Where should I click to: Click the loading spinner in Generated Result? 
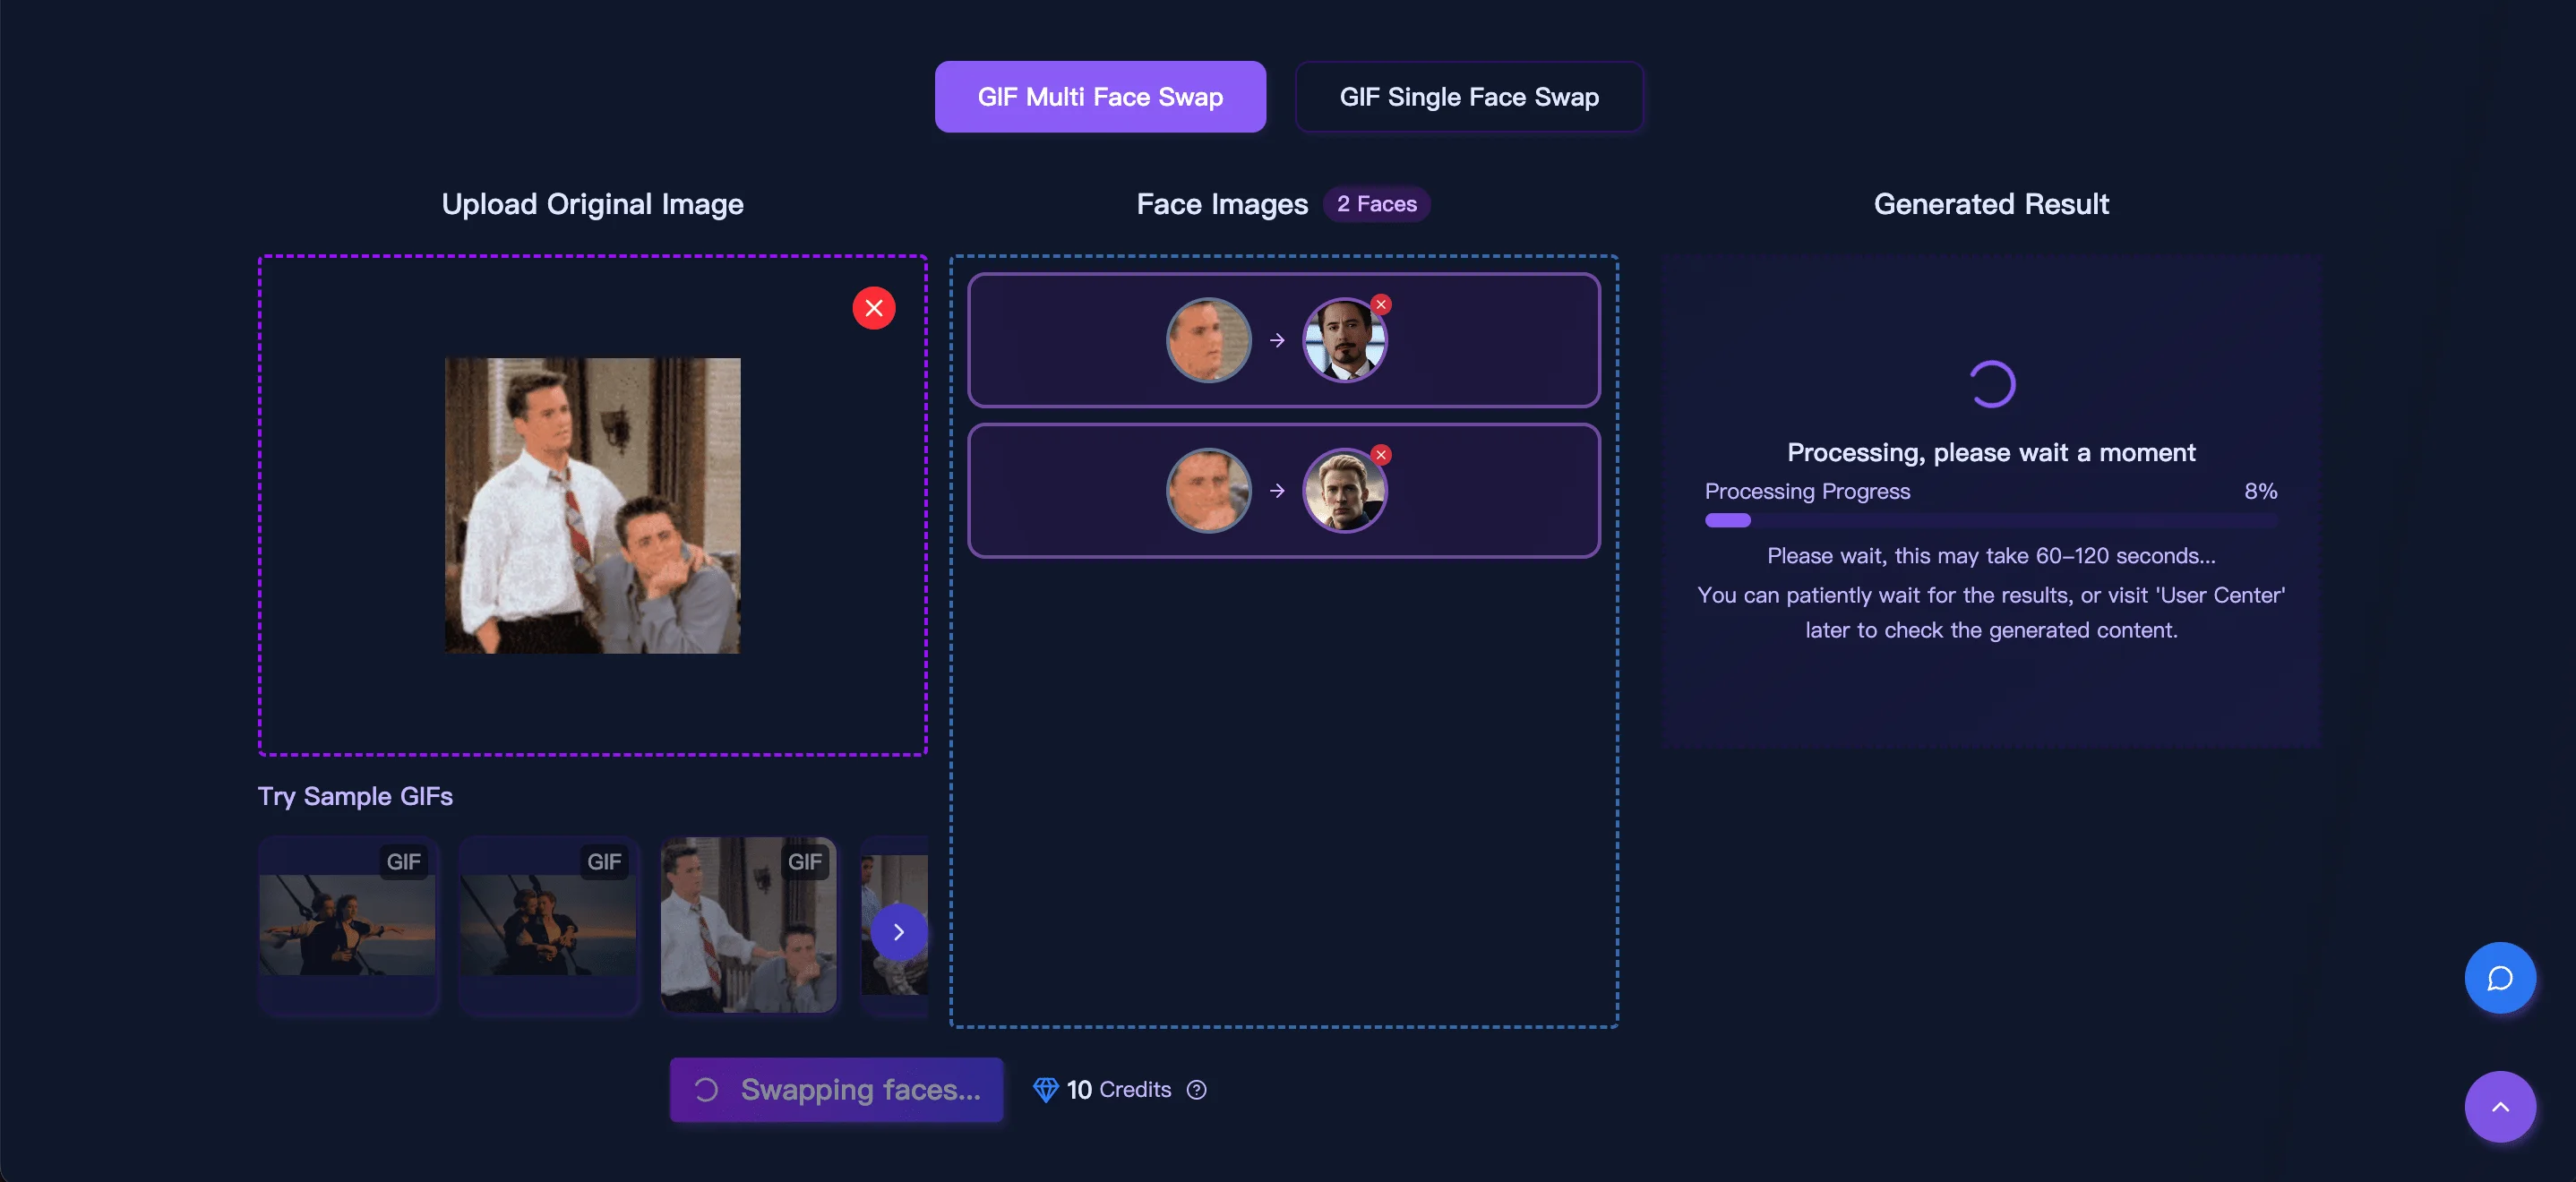pos(1991,384)
